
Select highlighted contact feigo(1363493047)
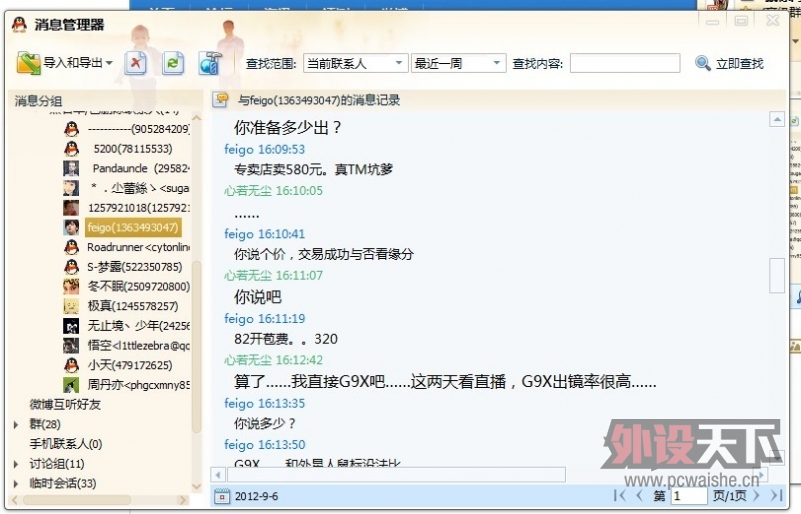(x=133, y=227)
